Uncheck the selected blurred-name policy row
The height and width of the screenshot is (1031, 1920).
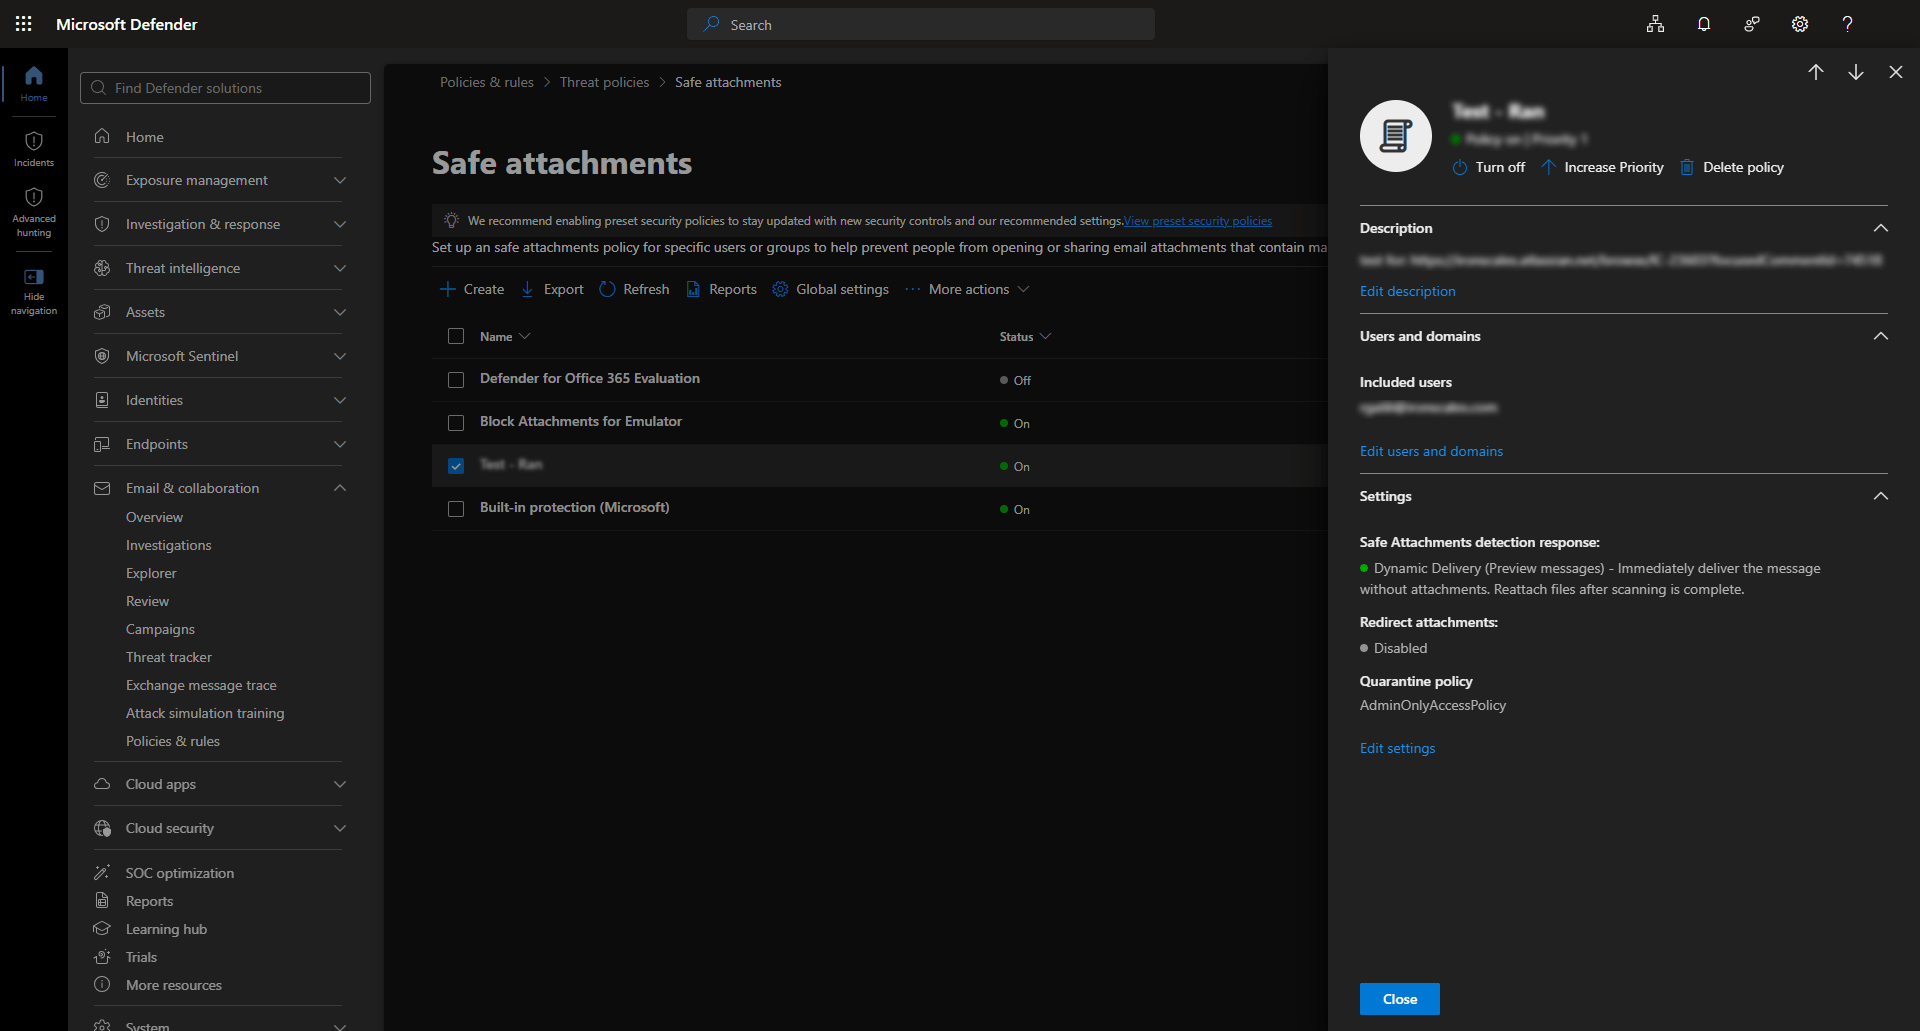(456, 466)
